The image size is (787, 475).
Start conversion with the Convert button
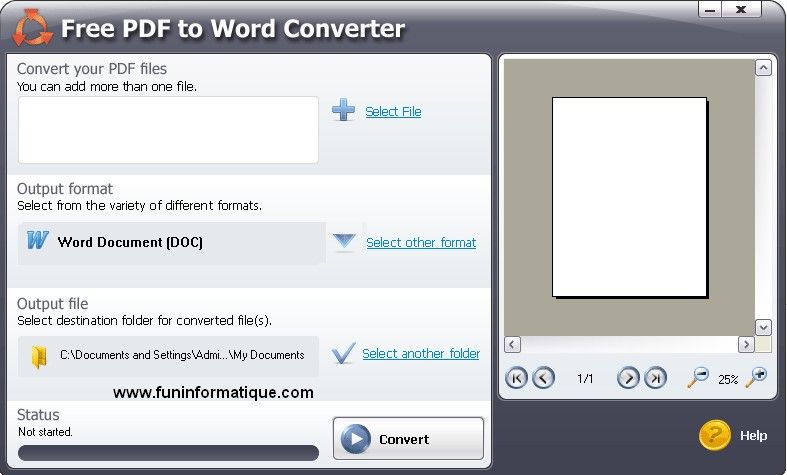tap(408, 438)
